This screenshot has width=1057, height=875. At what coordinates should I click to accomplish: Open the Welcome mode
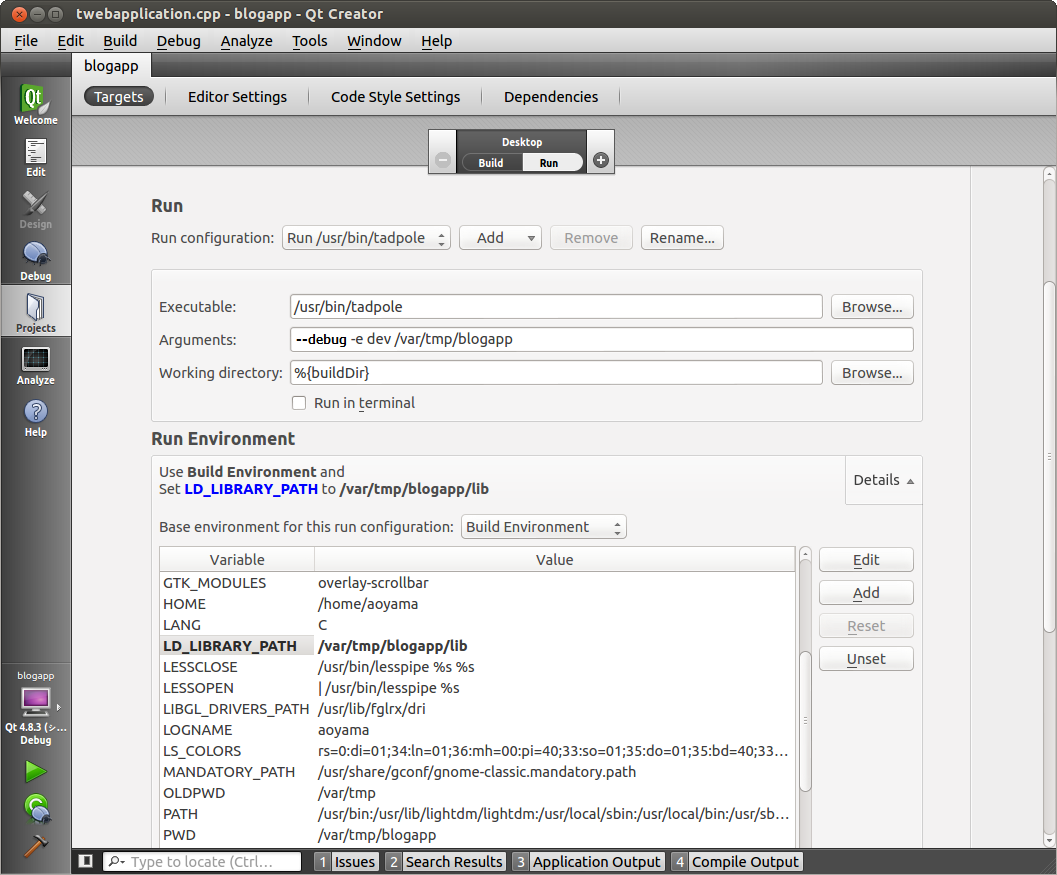pos(36,105)
